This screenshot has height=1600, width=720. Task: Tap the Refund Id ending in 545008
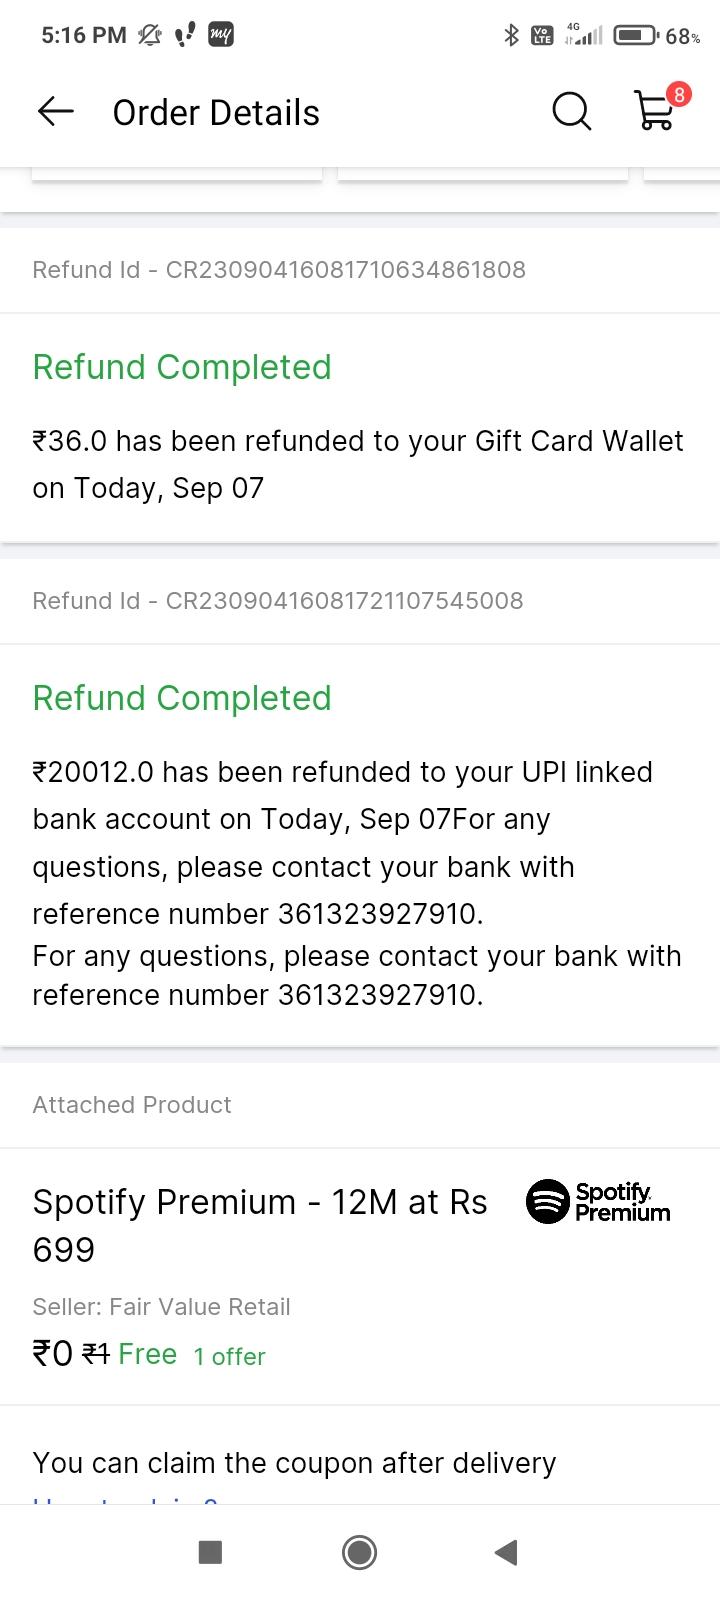tap(278, 601)
